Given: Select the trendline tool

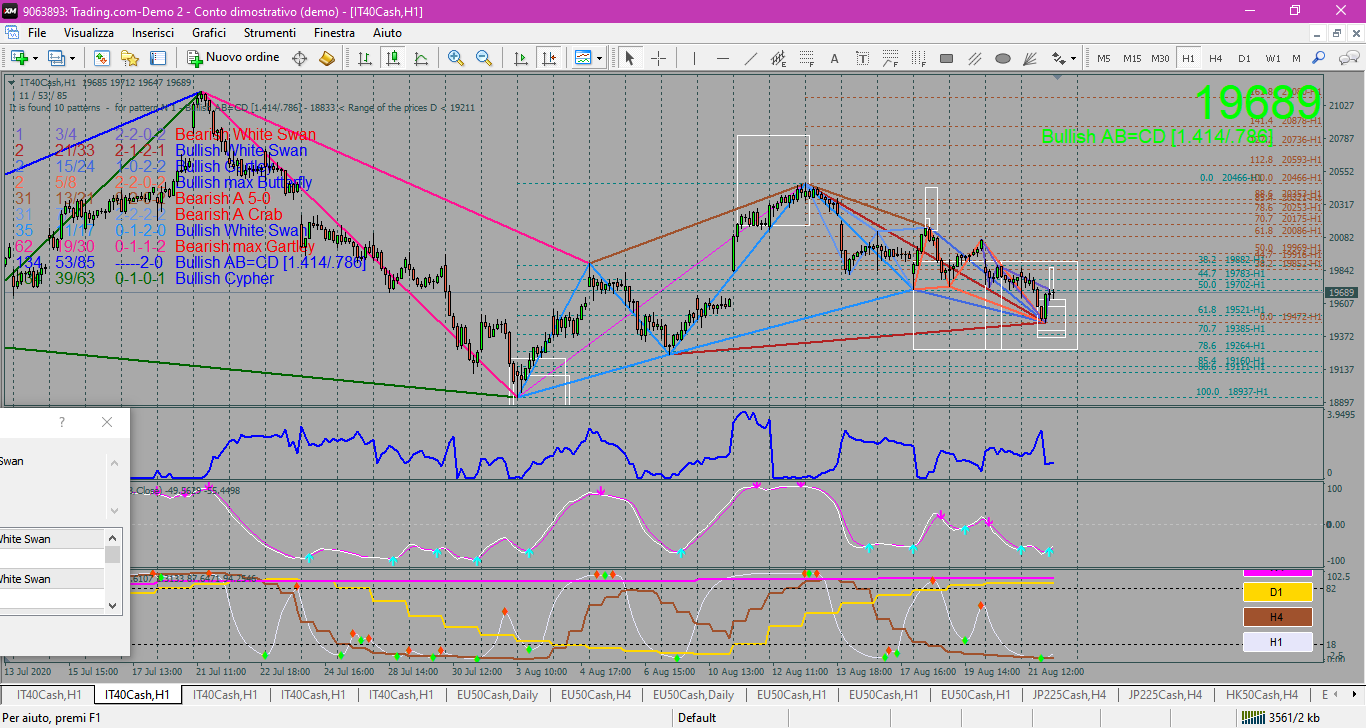Looking at the screenshot, I should tap(750, 58).
